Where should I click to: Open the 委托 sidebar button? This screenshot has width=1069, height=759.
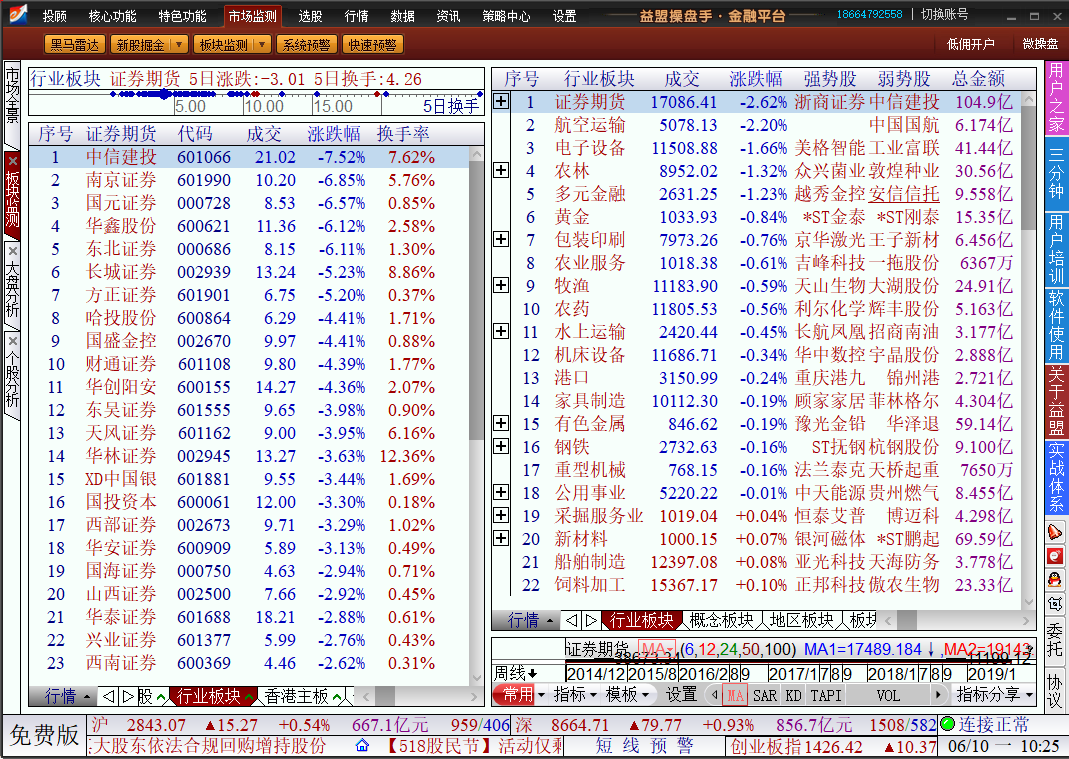(1055, 640)
